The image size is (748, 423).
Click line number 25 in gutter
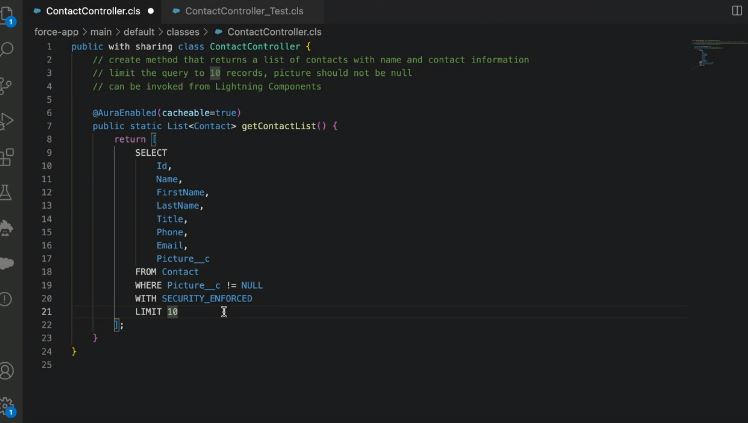(x=46, y=364)
